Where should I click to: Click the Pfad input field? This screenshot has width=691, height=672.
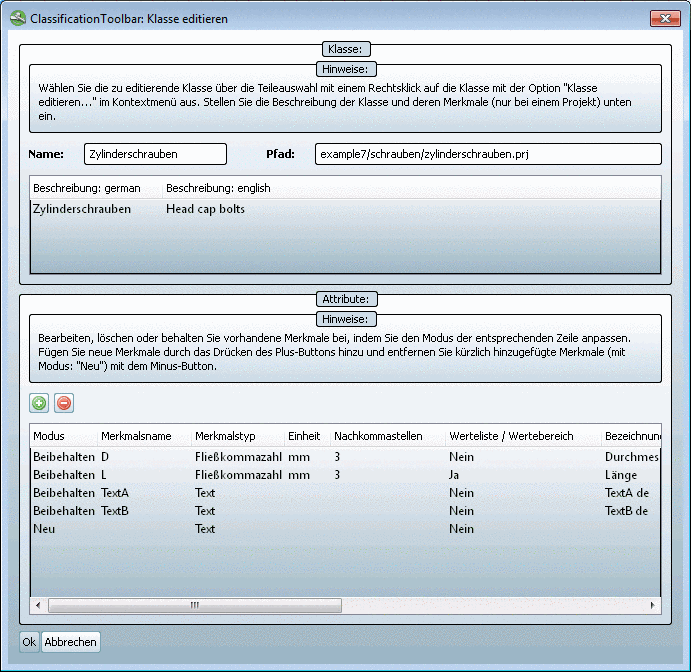pyautogui.click(x=488, y=154)
